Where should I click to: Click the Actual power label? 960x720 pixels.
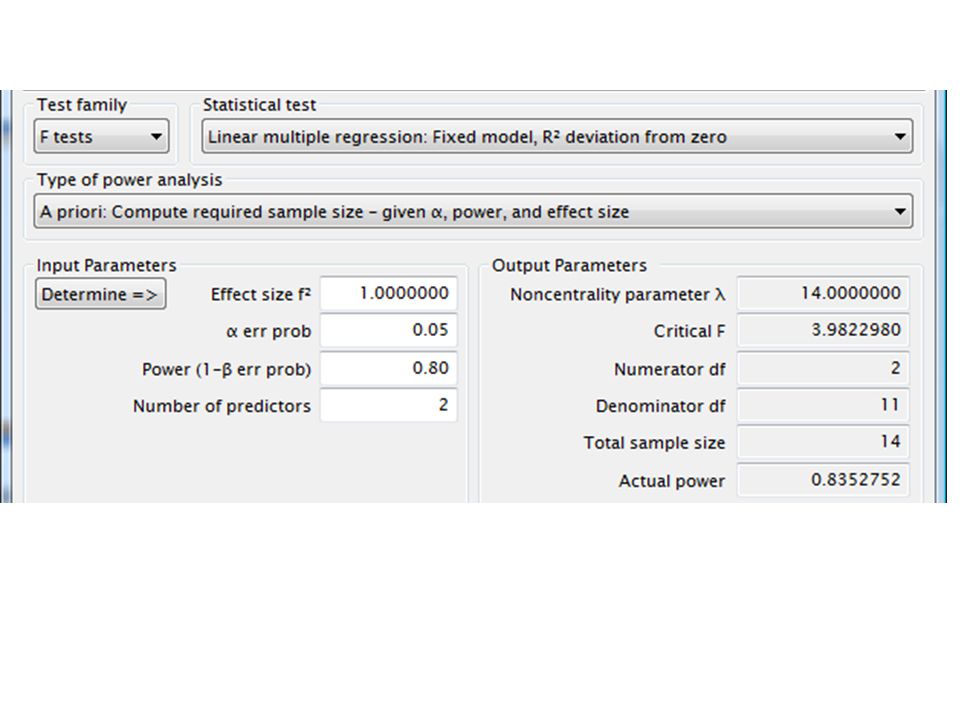pyautogui.click(x=672, y=481)
